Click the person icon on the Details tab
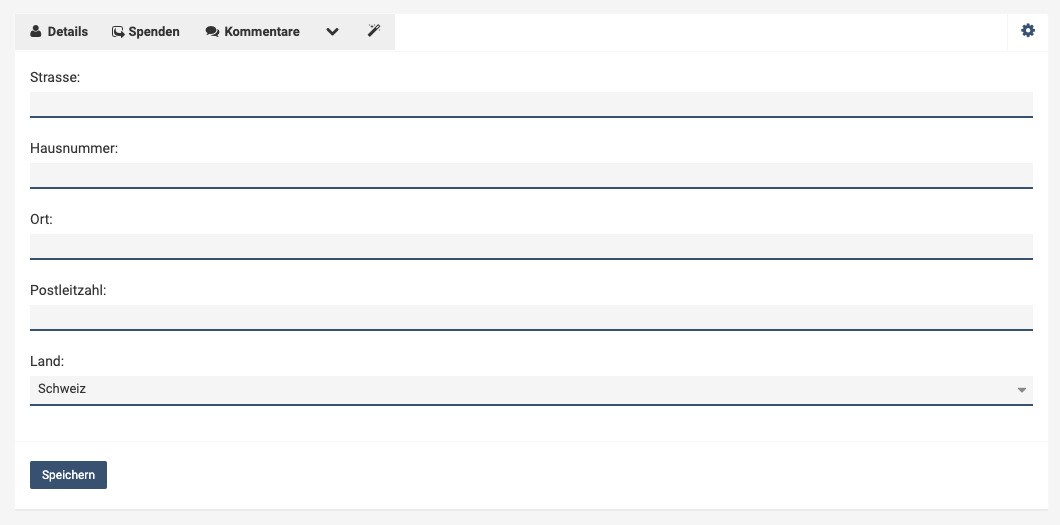Image resolution: width=1060 pixels, height=525 pixels. coord(36,32)
